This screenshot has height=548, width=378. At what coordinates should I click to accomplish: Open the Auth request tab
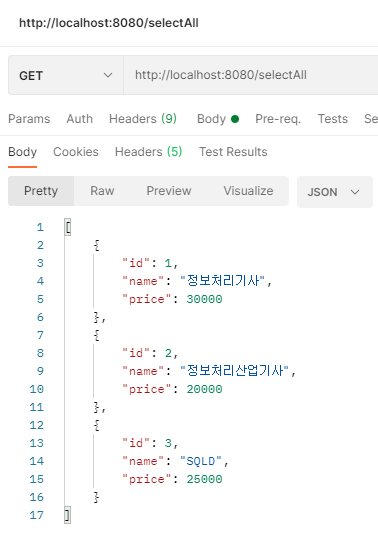pos(80,119)
